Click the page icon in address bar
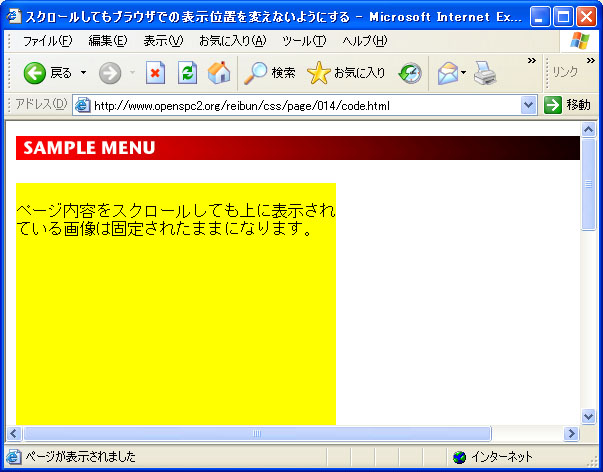 click(82, 105)
